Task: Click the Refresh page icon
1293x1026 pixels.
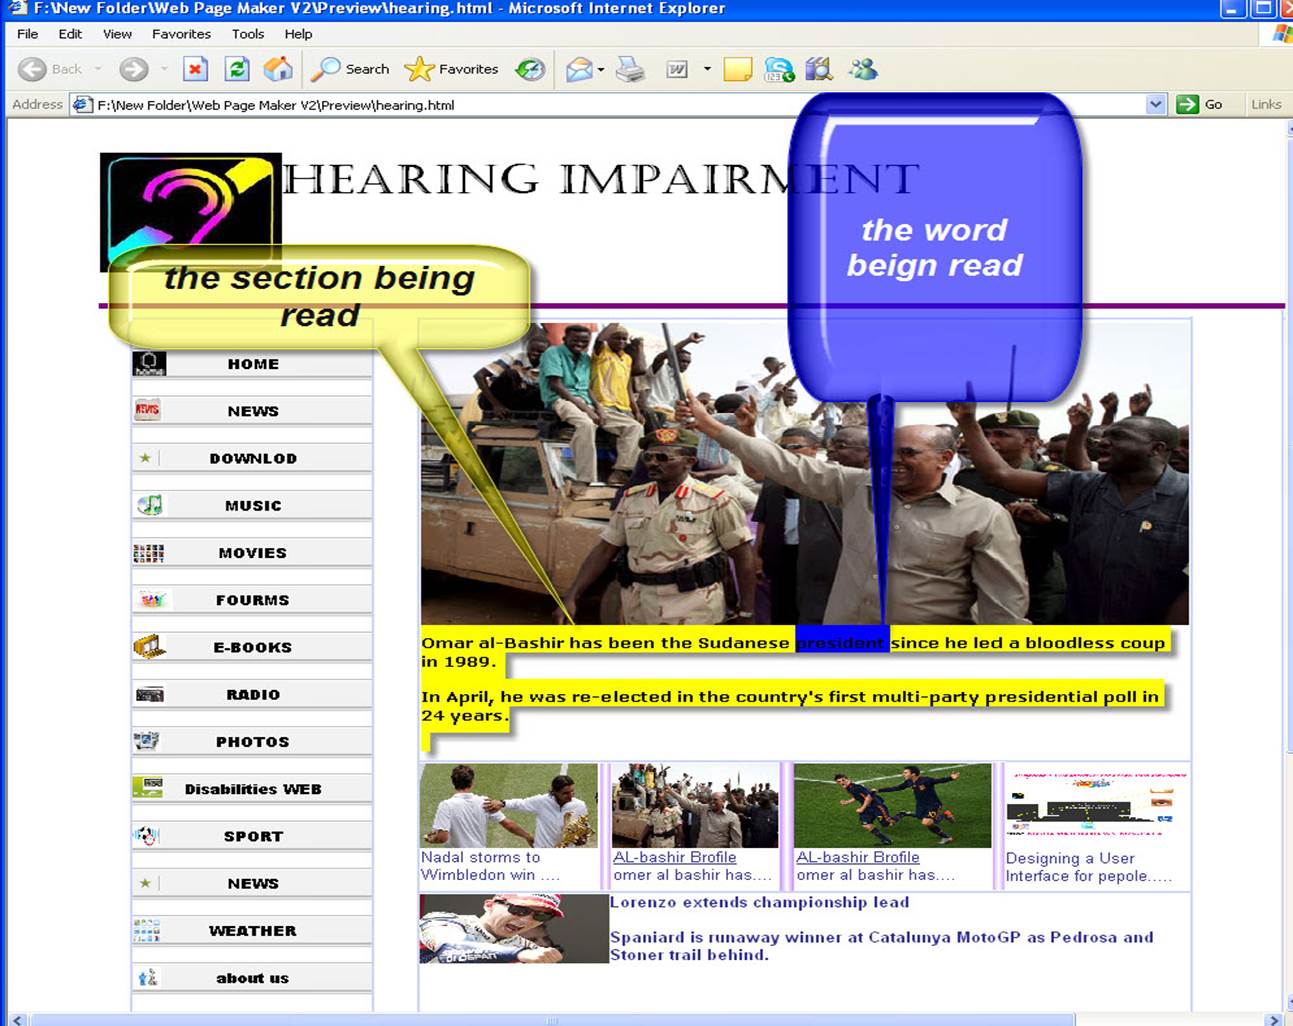Action: [x=237, y=69]
